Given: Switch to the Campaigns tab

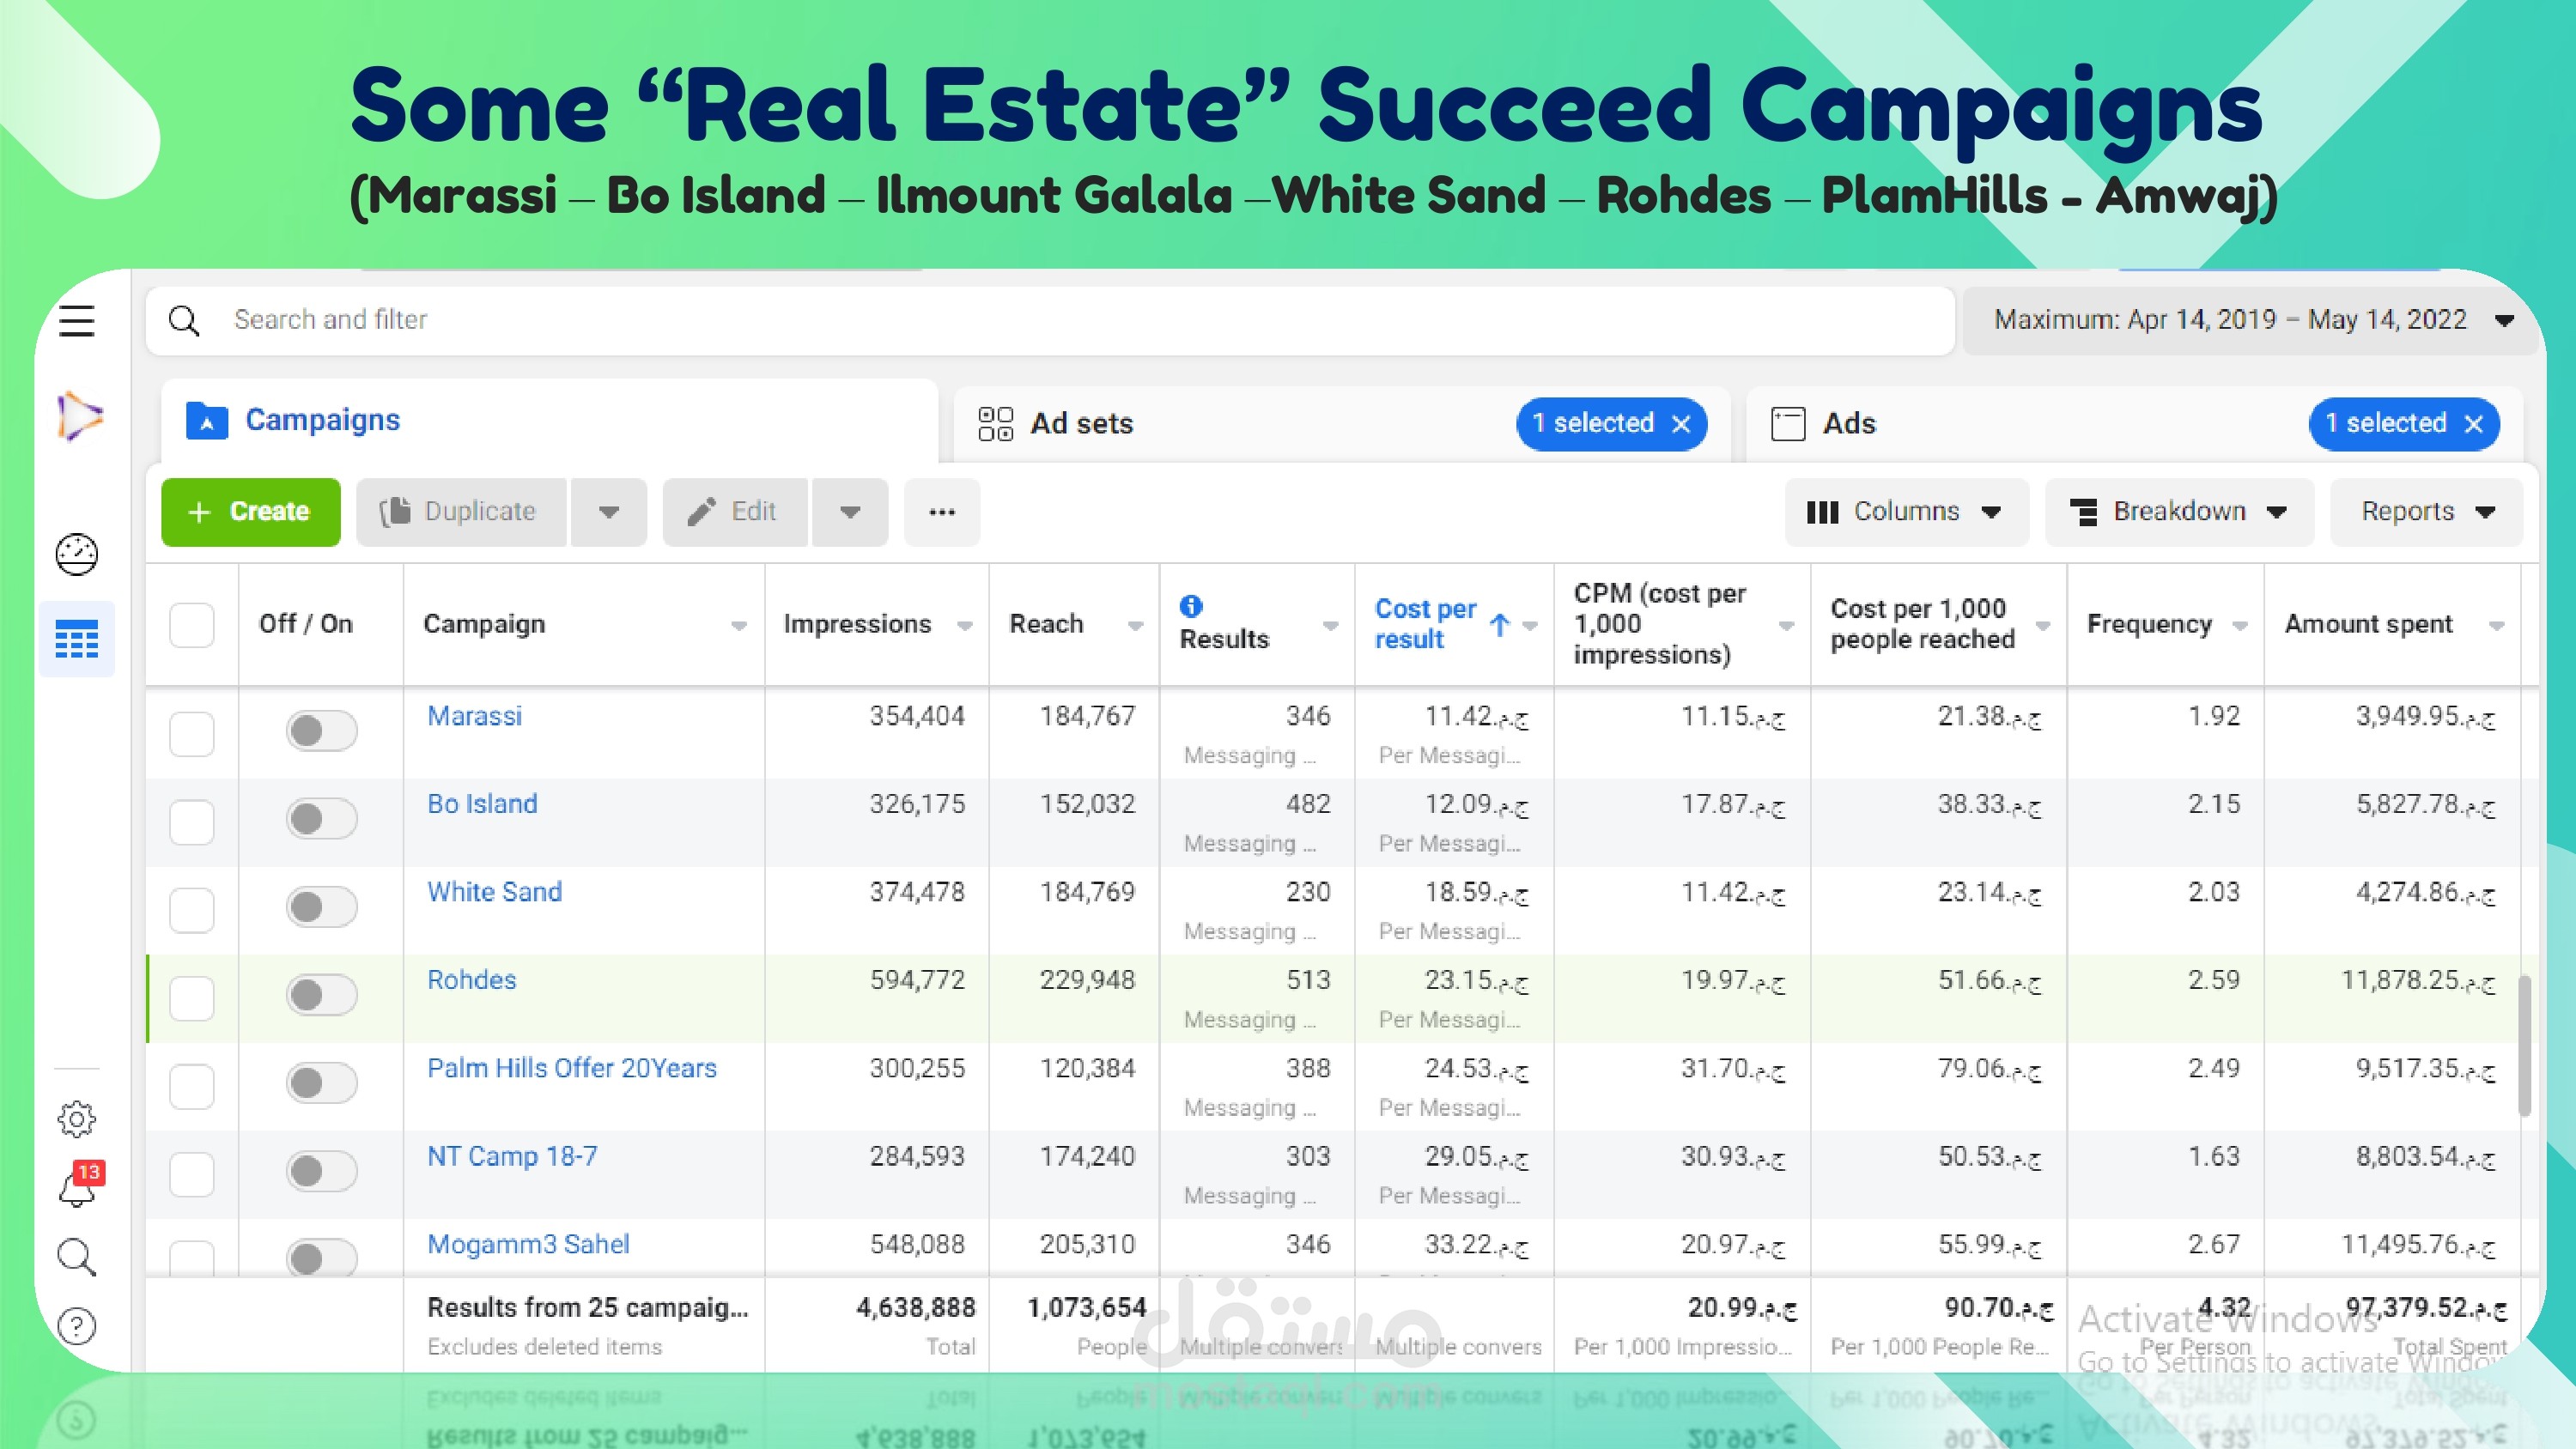Looking at the screenshot, I should (x=550, y=421).
